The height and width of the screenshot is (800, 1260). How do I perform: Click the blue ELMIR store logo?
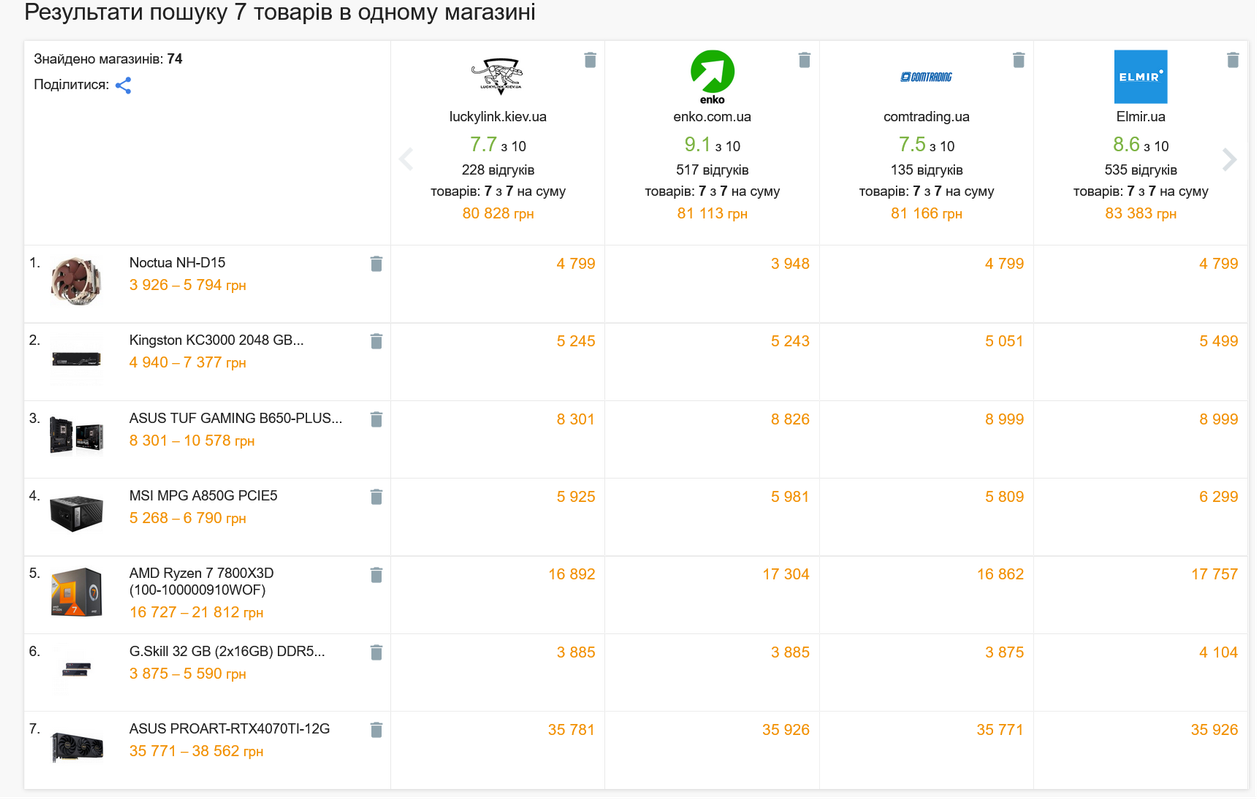[1141, 77]
